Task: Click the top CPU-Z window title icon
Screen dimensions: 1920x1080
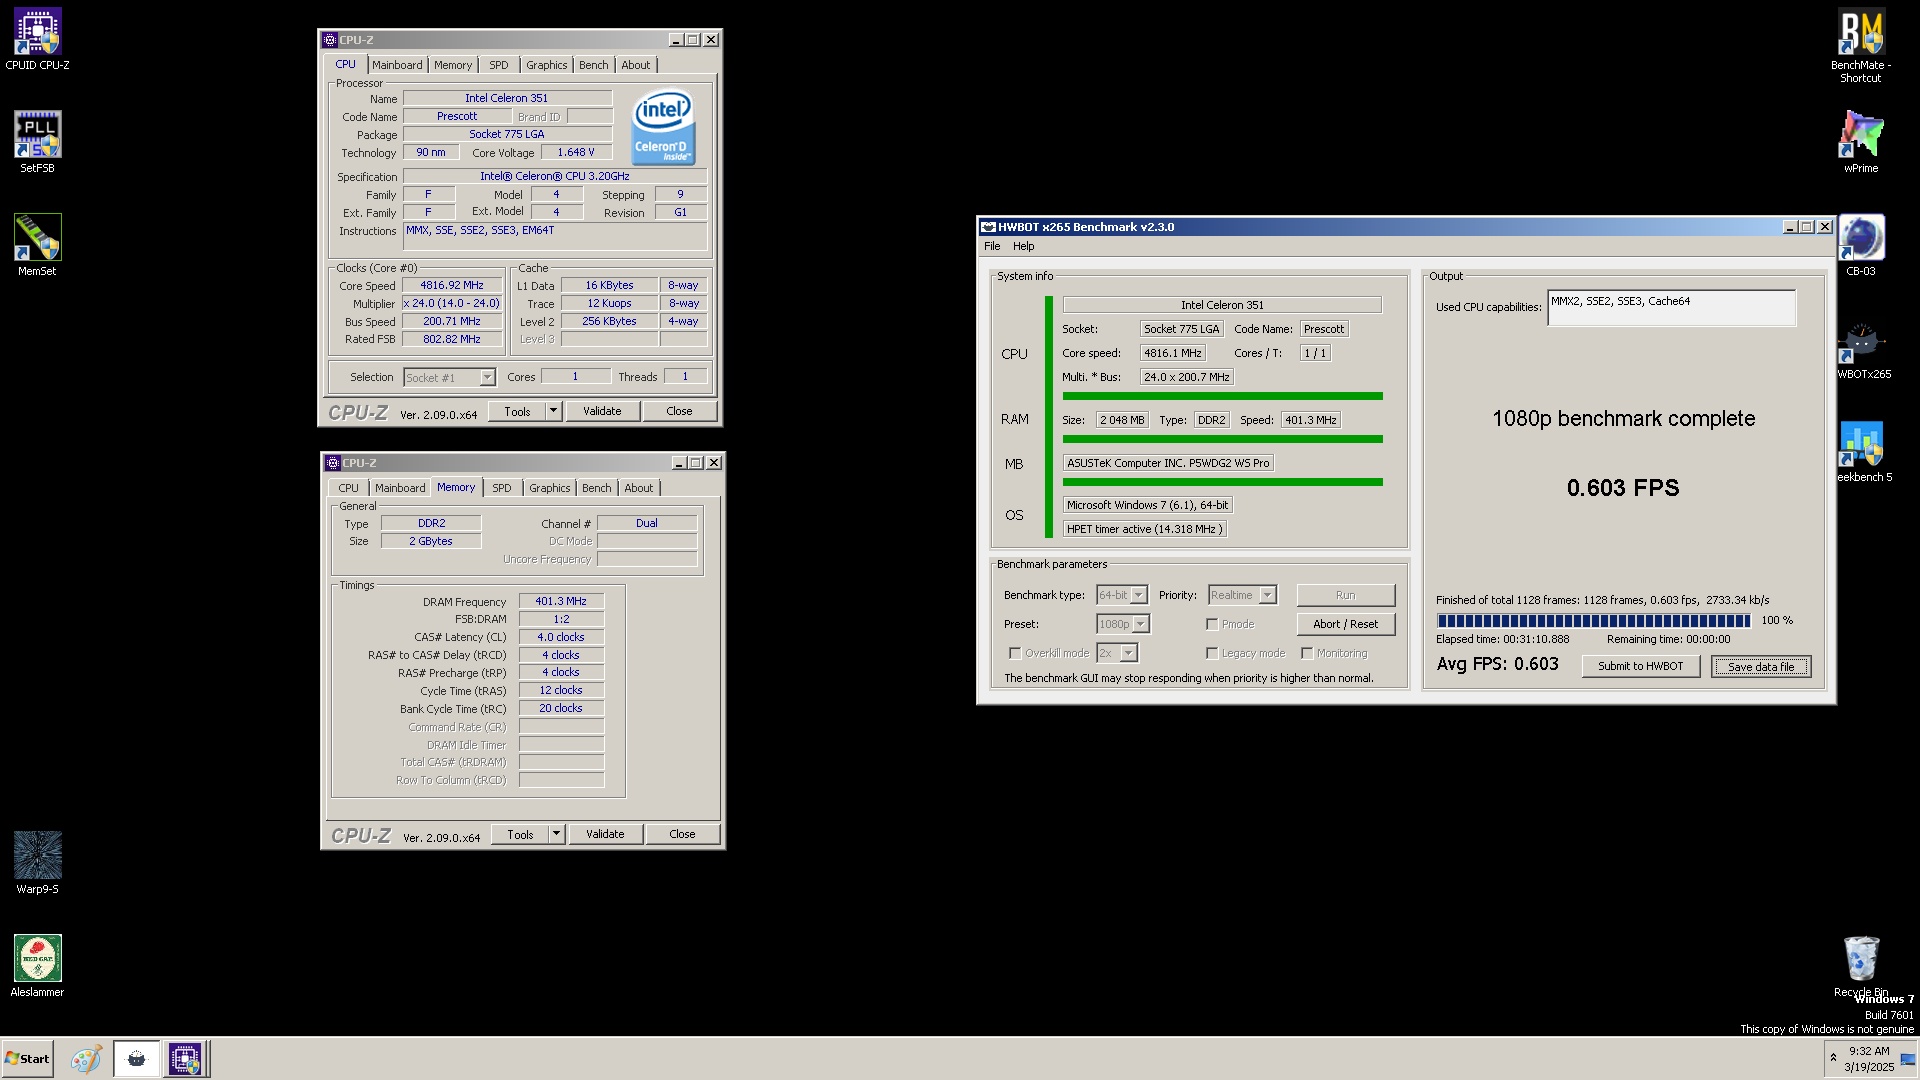Action: [330, 40]
